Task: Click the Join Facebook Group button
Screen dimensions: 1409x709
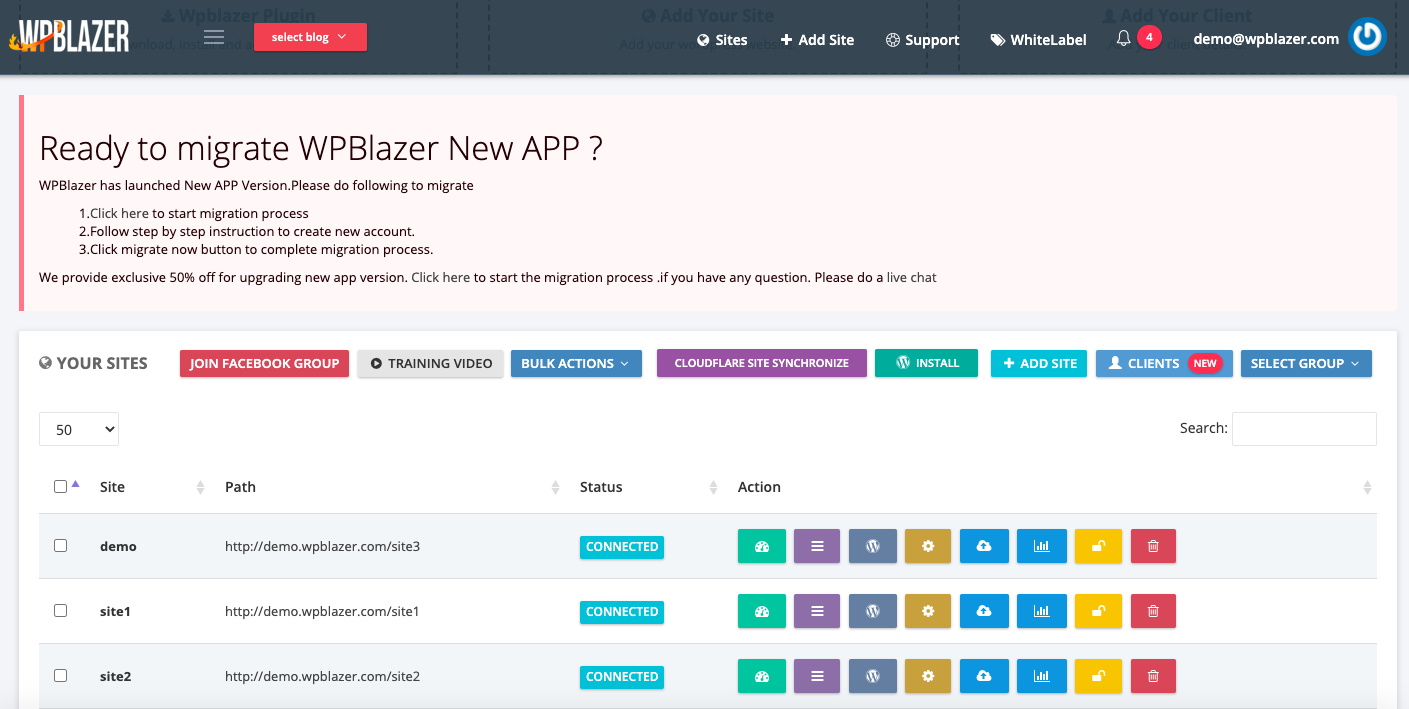Action: tap(264, 363)
